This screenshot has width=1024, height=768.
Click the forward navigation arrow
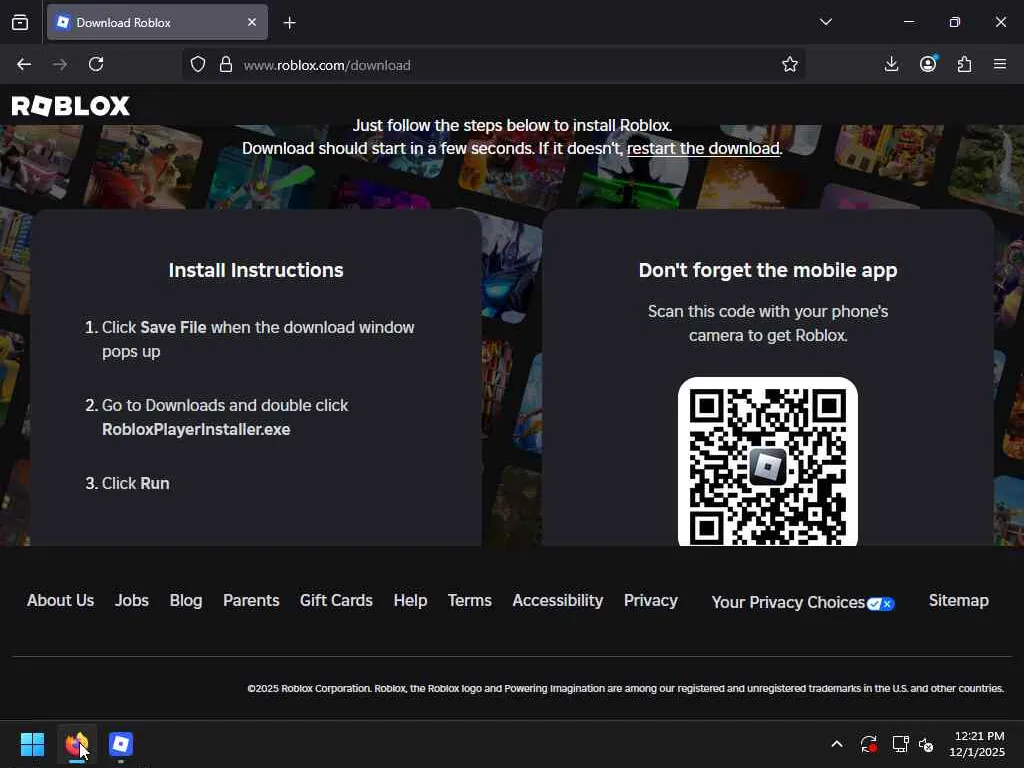point(60,64)
